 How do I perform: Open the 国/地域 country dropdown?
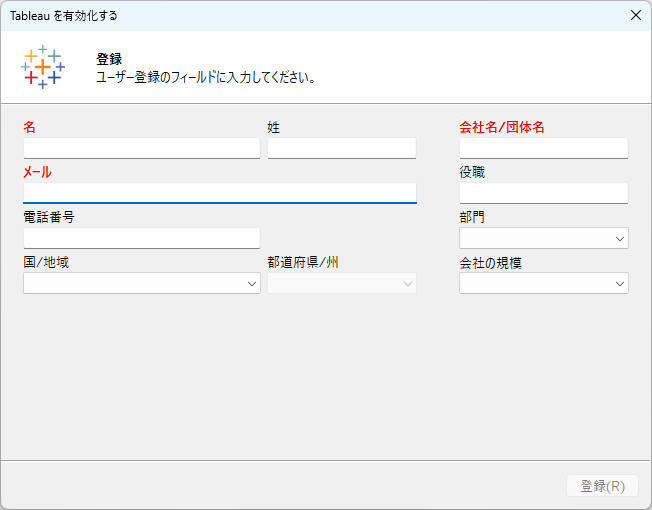point(142,283)
